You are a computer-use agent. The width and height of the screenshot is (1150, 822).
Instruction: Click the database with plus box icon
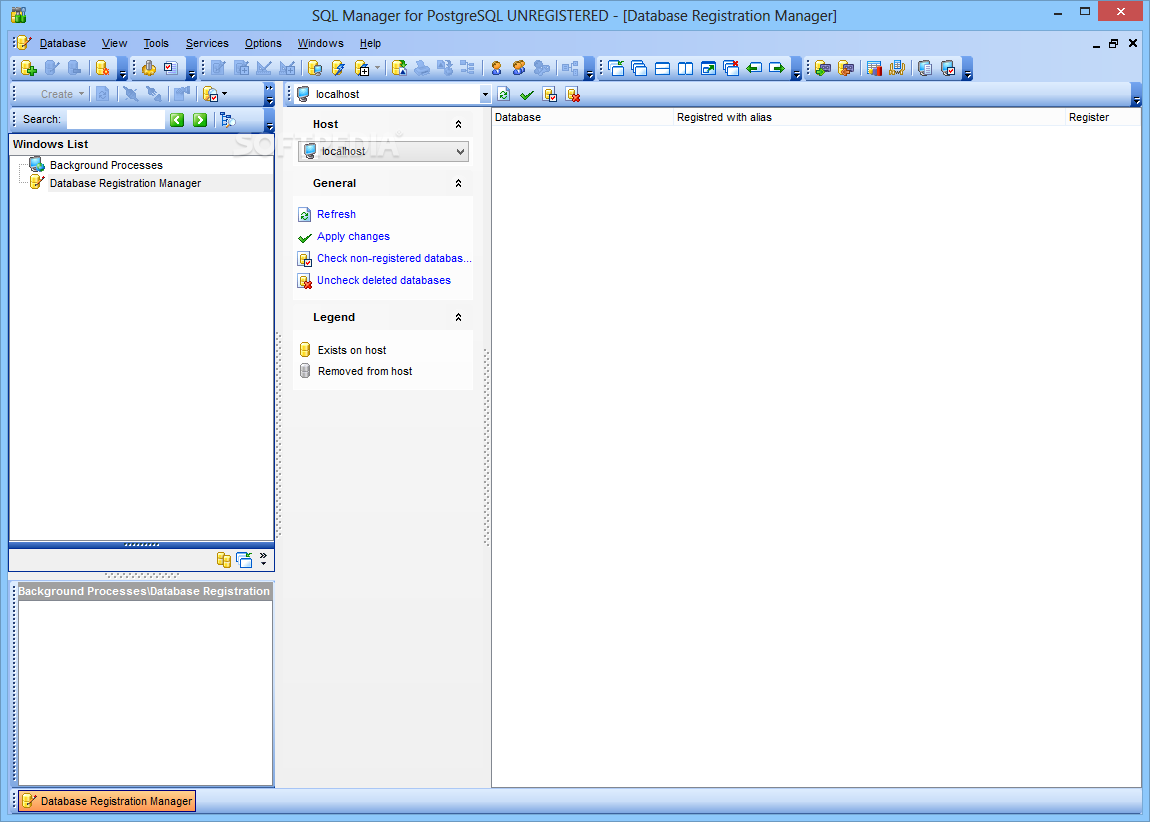[362, 68]
